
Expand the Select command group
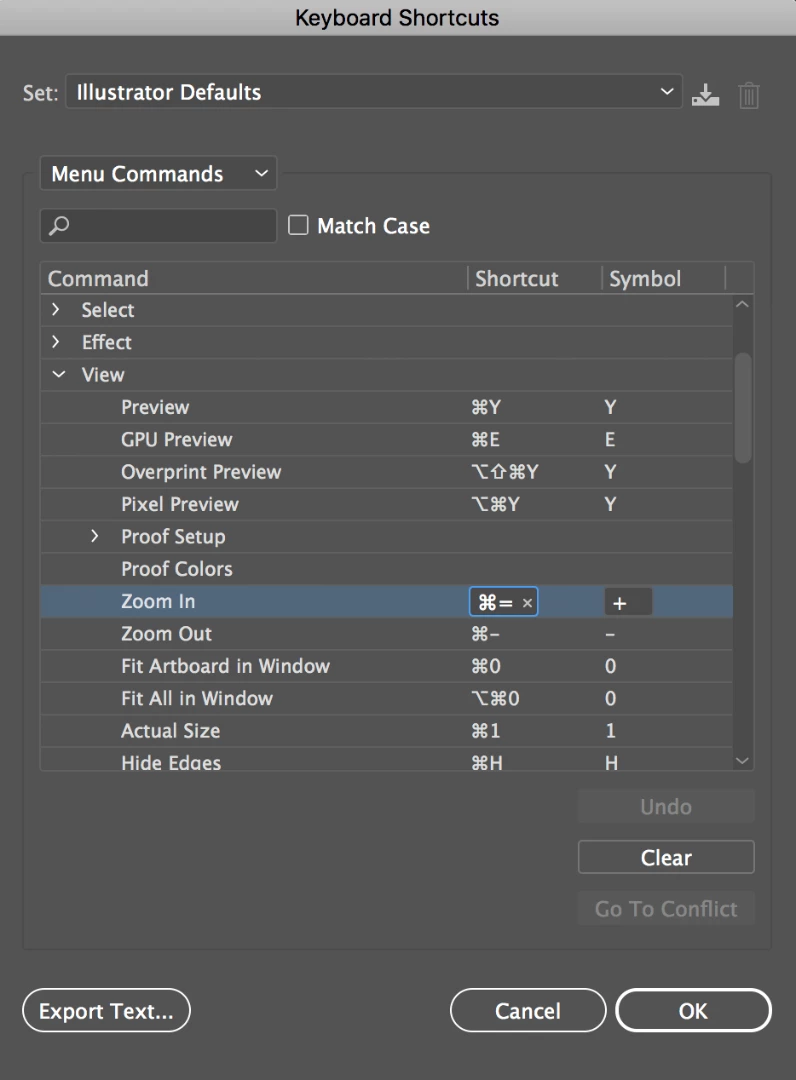(56, 310)
